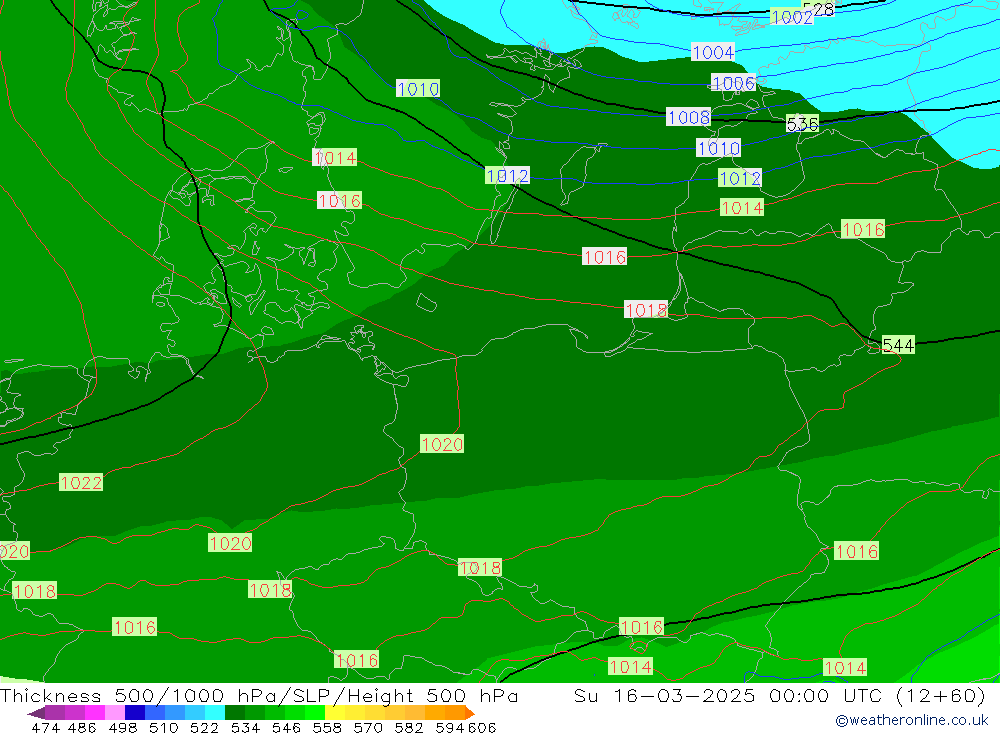Click the legend value 534
This screenshot has height=733, width=1000.
245,727
